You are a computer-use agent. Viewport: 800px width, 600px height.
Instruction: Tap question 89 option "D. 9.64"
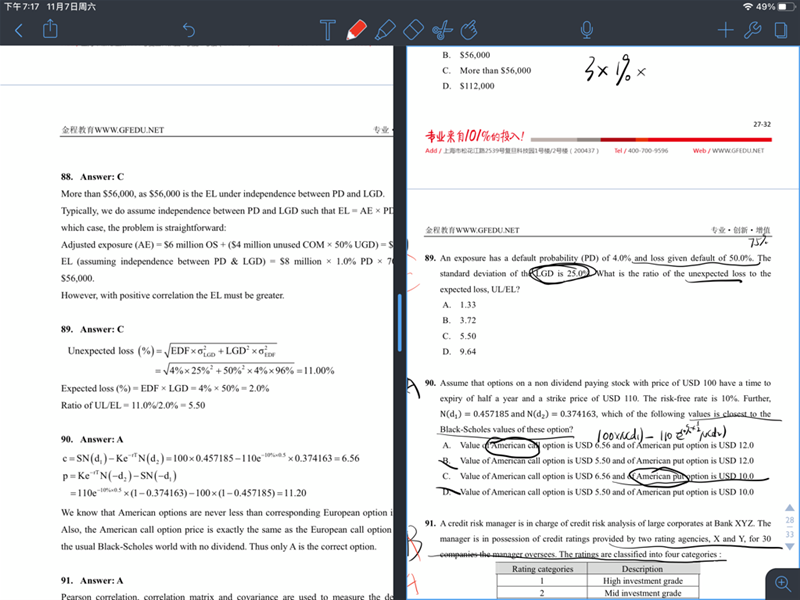click(459, 352)
